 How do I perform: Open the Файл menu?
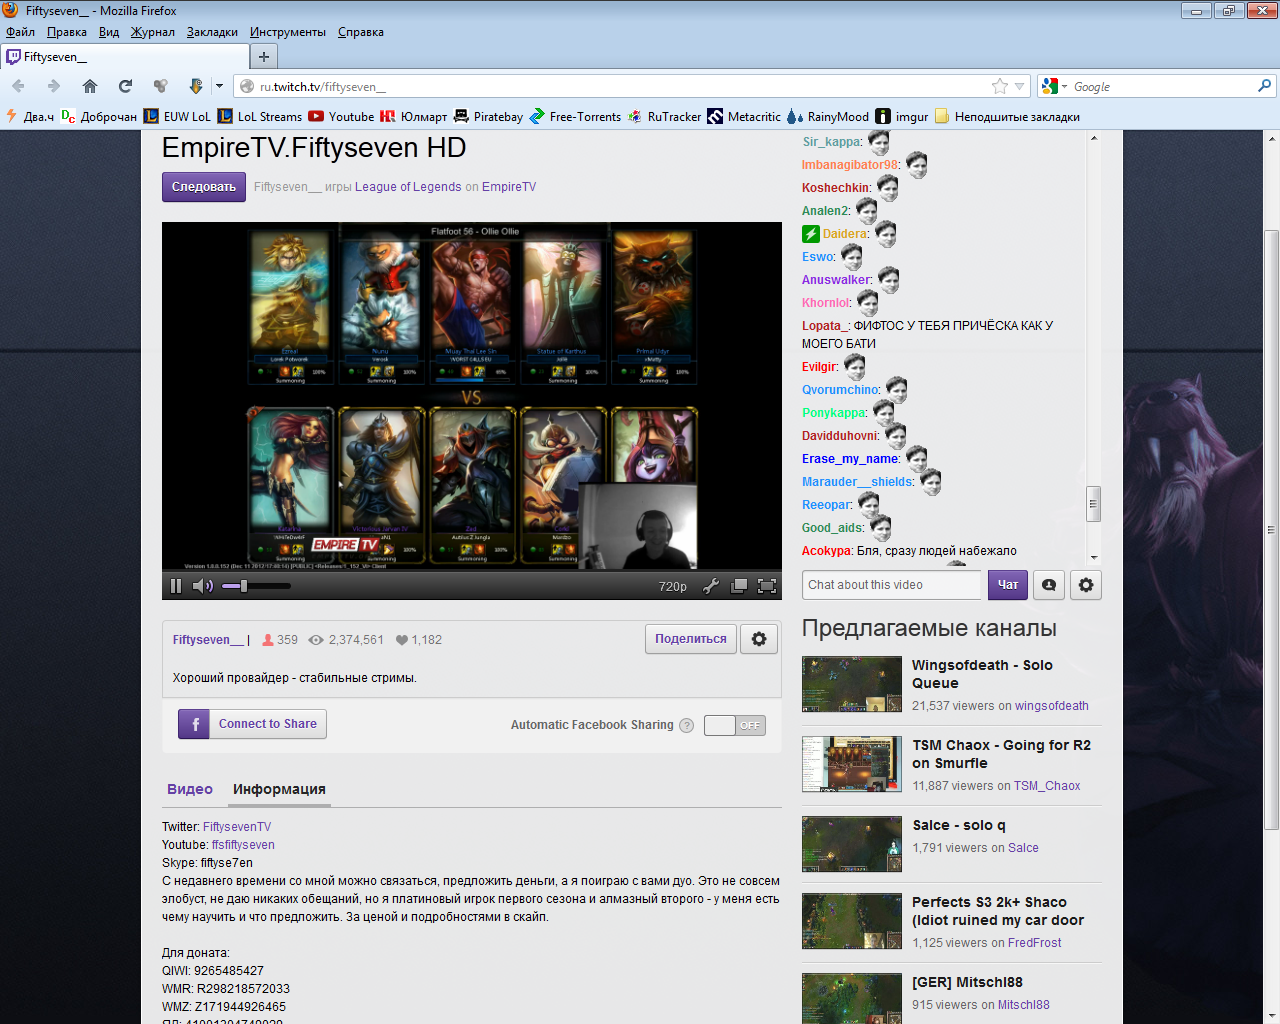pos(20,32)
